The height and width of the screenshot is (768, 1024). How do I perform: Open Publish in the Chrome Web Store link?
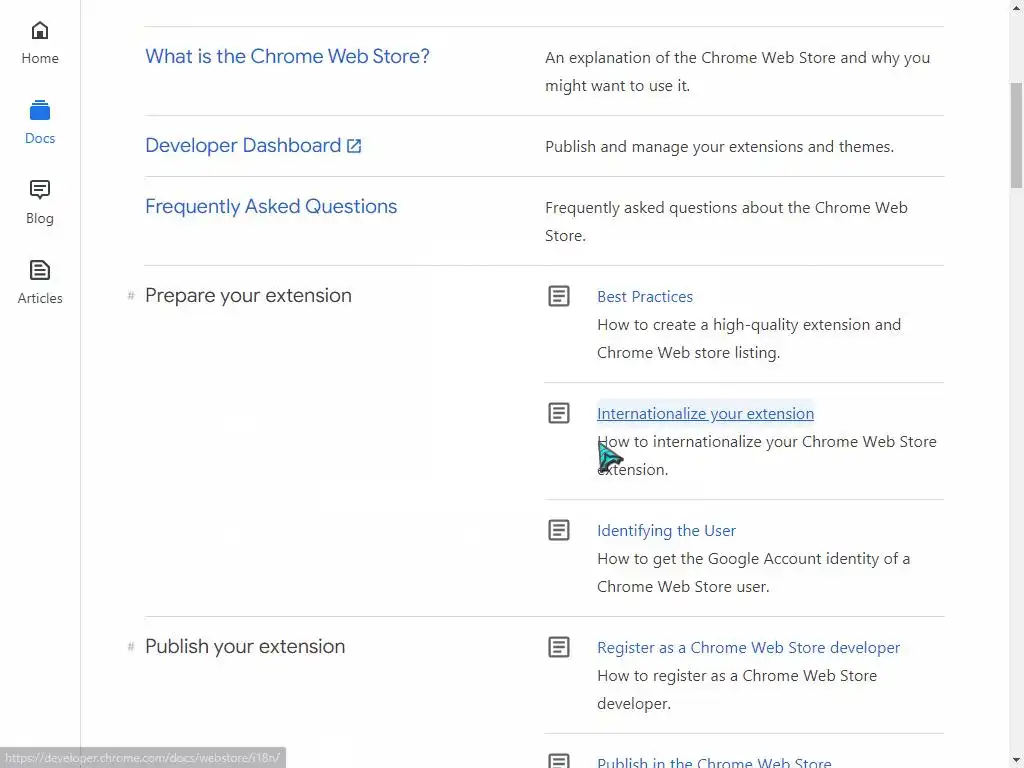(x=714, y=762)
